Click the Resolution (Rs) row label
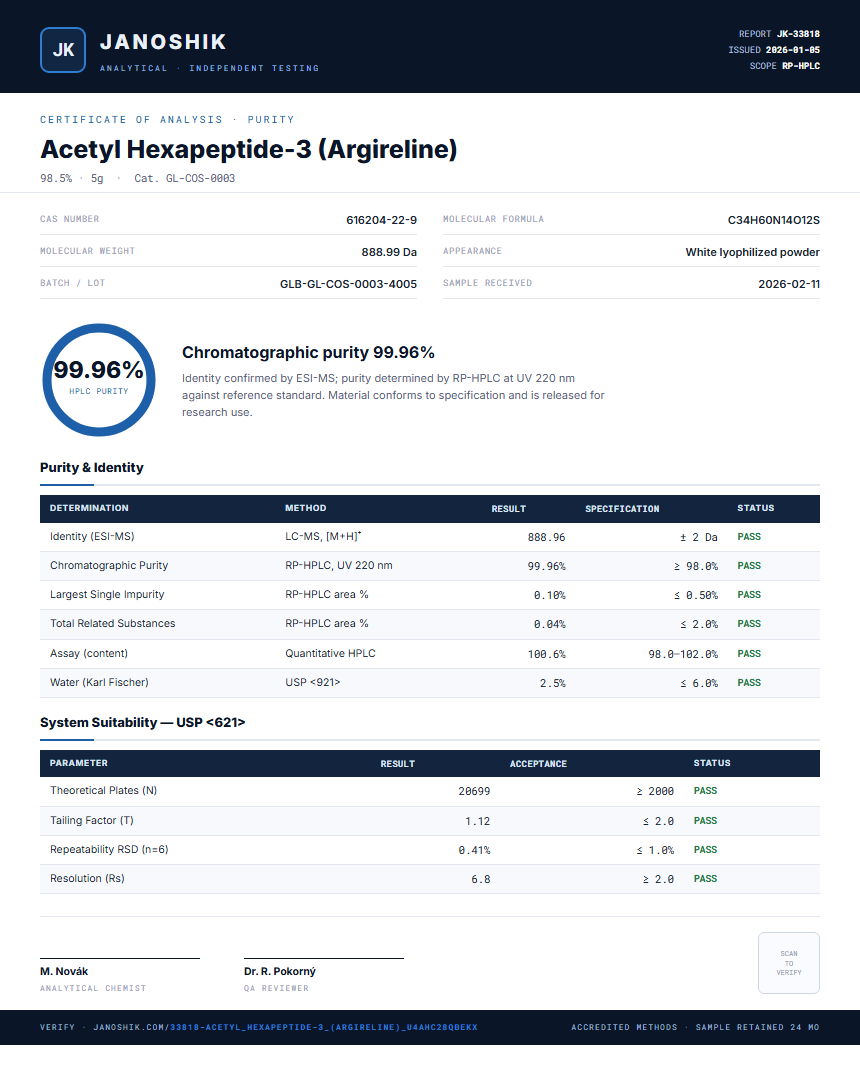 point(87,878)
